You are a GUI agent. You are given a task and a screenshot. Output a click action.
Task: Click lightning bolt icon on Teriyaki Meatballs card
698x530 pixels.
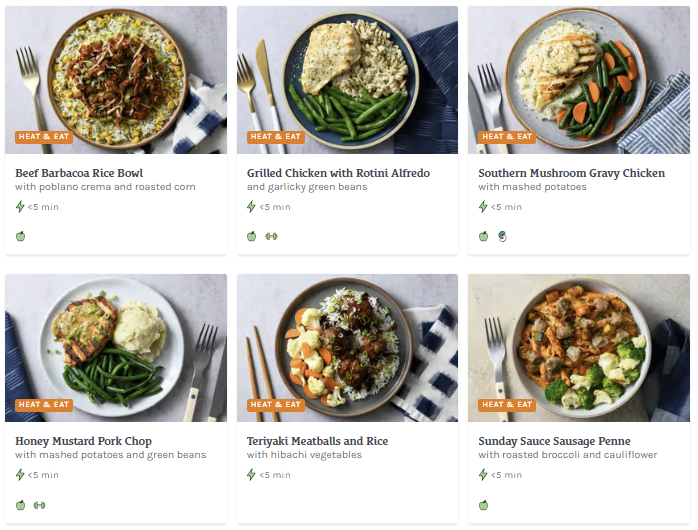[252, 475]
